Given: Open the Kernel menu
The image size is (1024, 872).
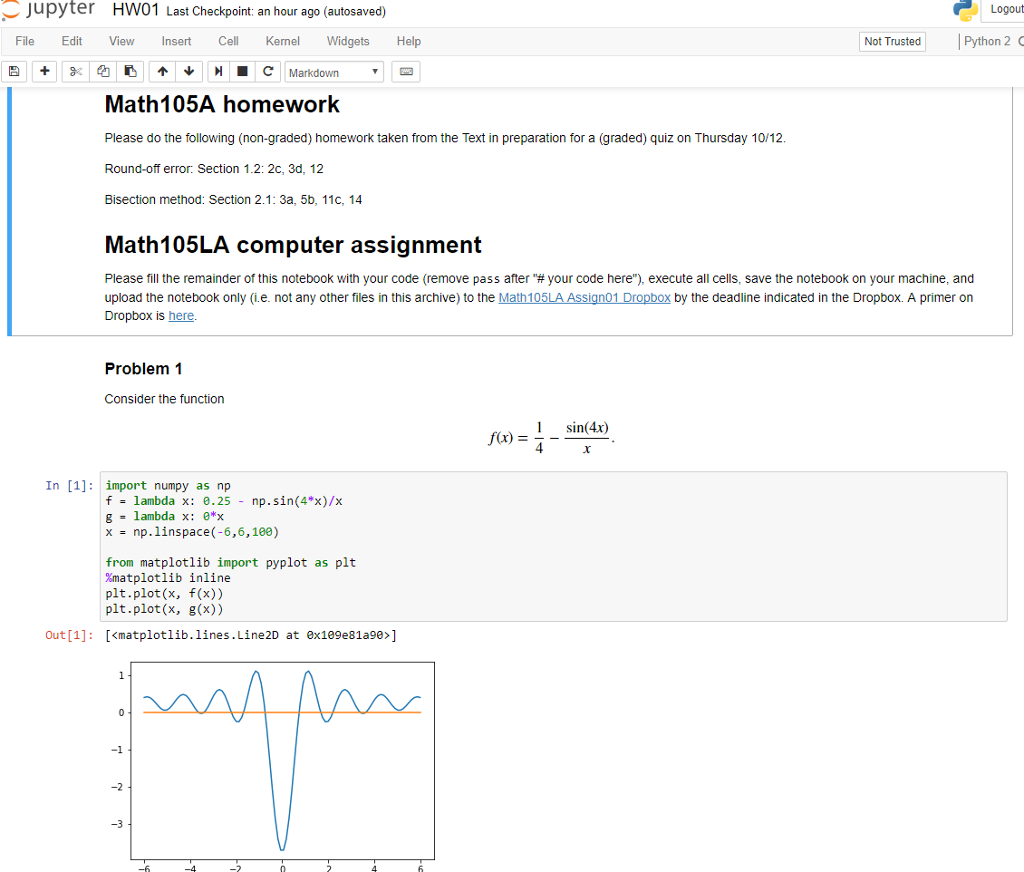Looking at the screenshot, I should pyautogui.click(x=282, y=41).
